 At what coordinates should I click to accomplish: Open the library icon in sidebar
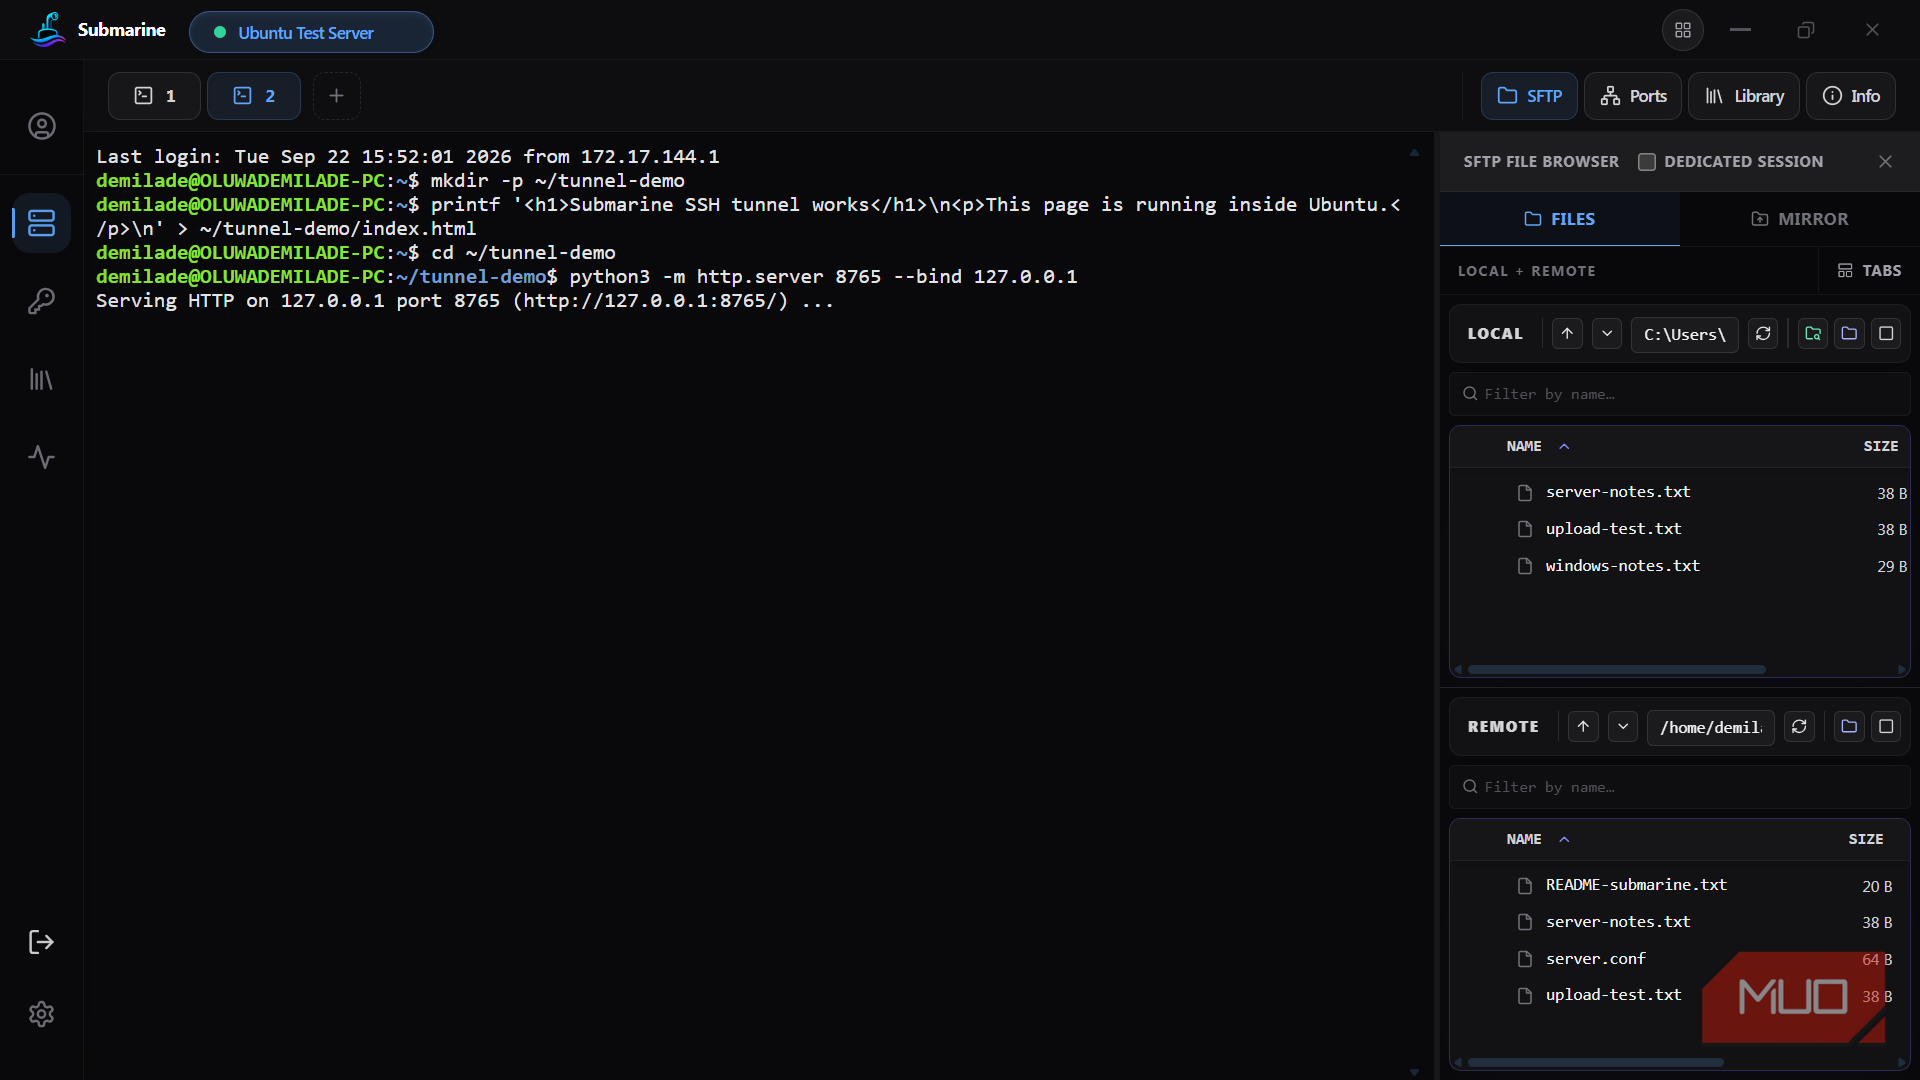click(41, 379)
